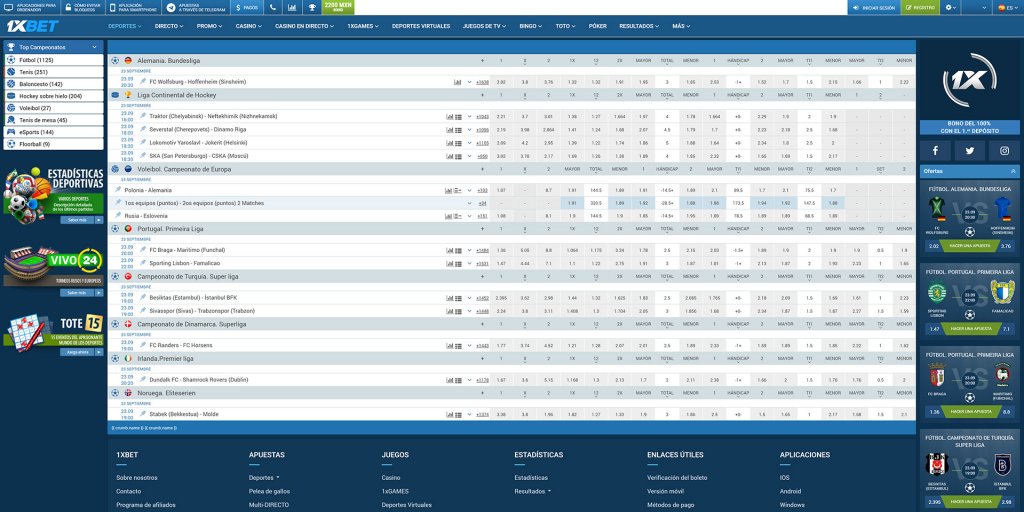Open the trophy icon in top bar
The width and height of the screenshot is (1024, 512).
[312, 7]
